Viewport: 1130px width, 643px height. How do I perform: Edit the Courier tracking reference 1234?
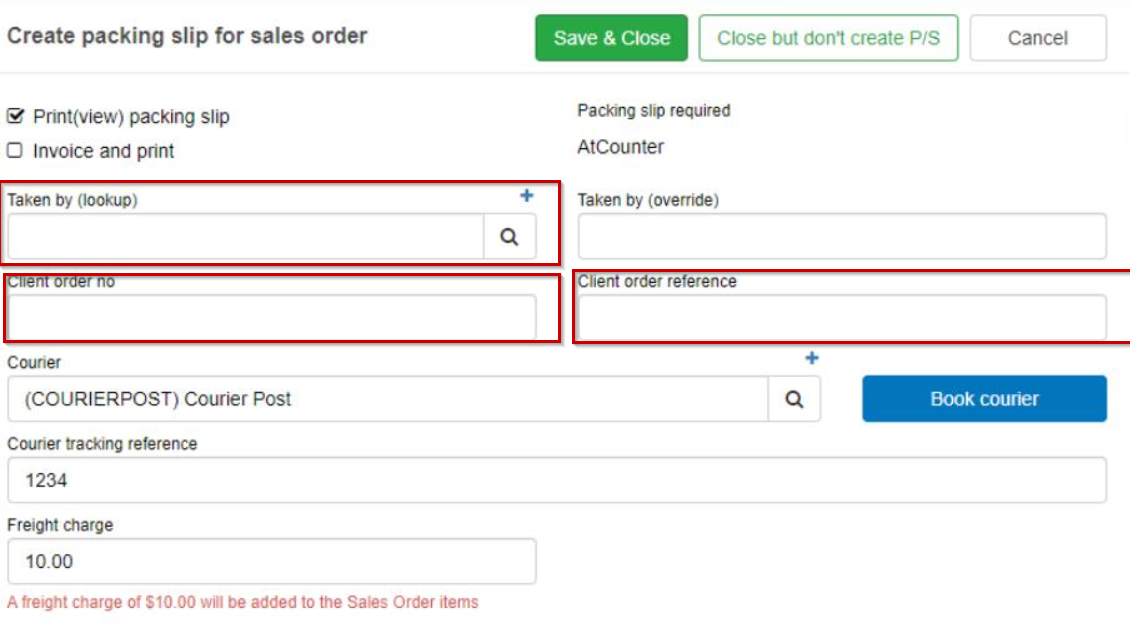tap(557, 480)
